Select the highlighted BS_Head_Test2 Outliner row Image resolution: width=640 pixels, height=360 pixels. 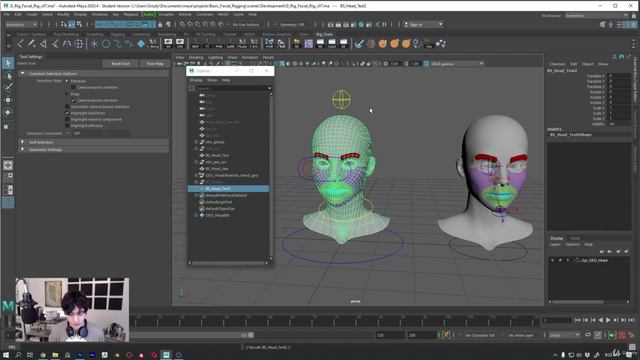coord(228,189)
